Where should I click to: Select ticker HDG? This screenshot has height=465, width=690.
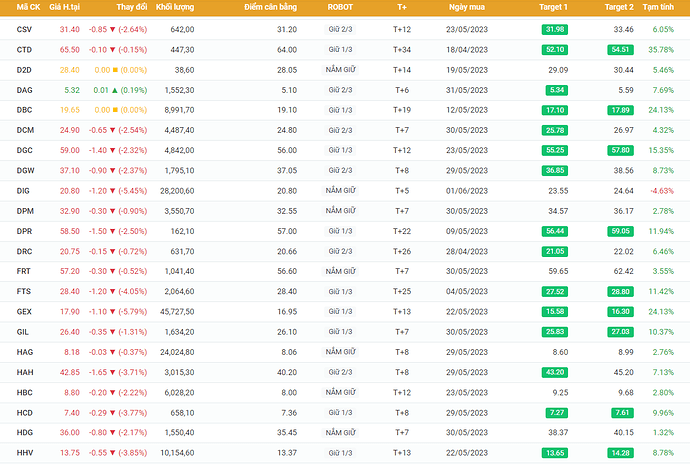pos(25,433)
